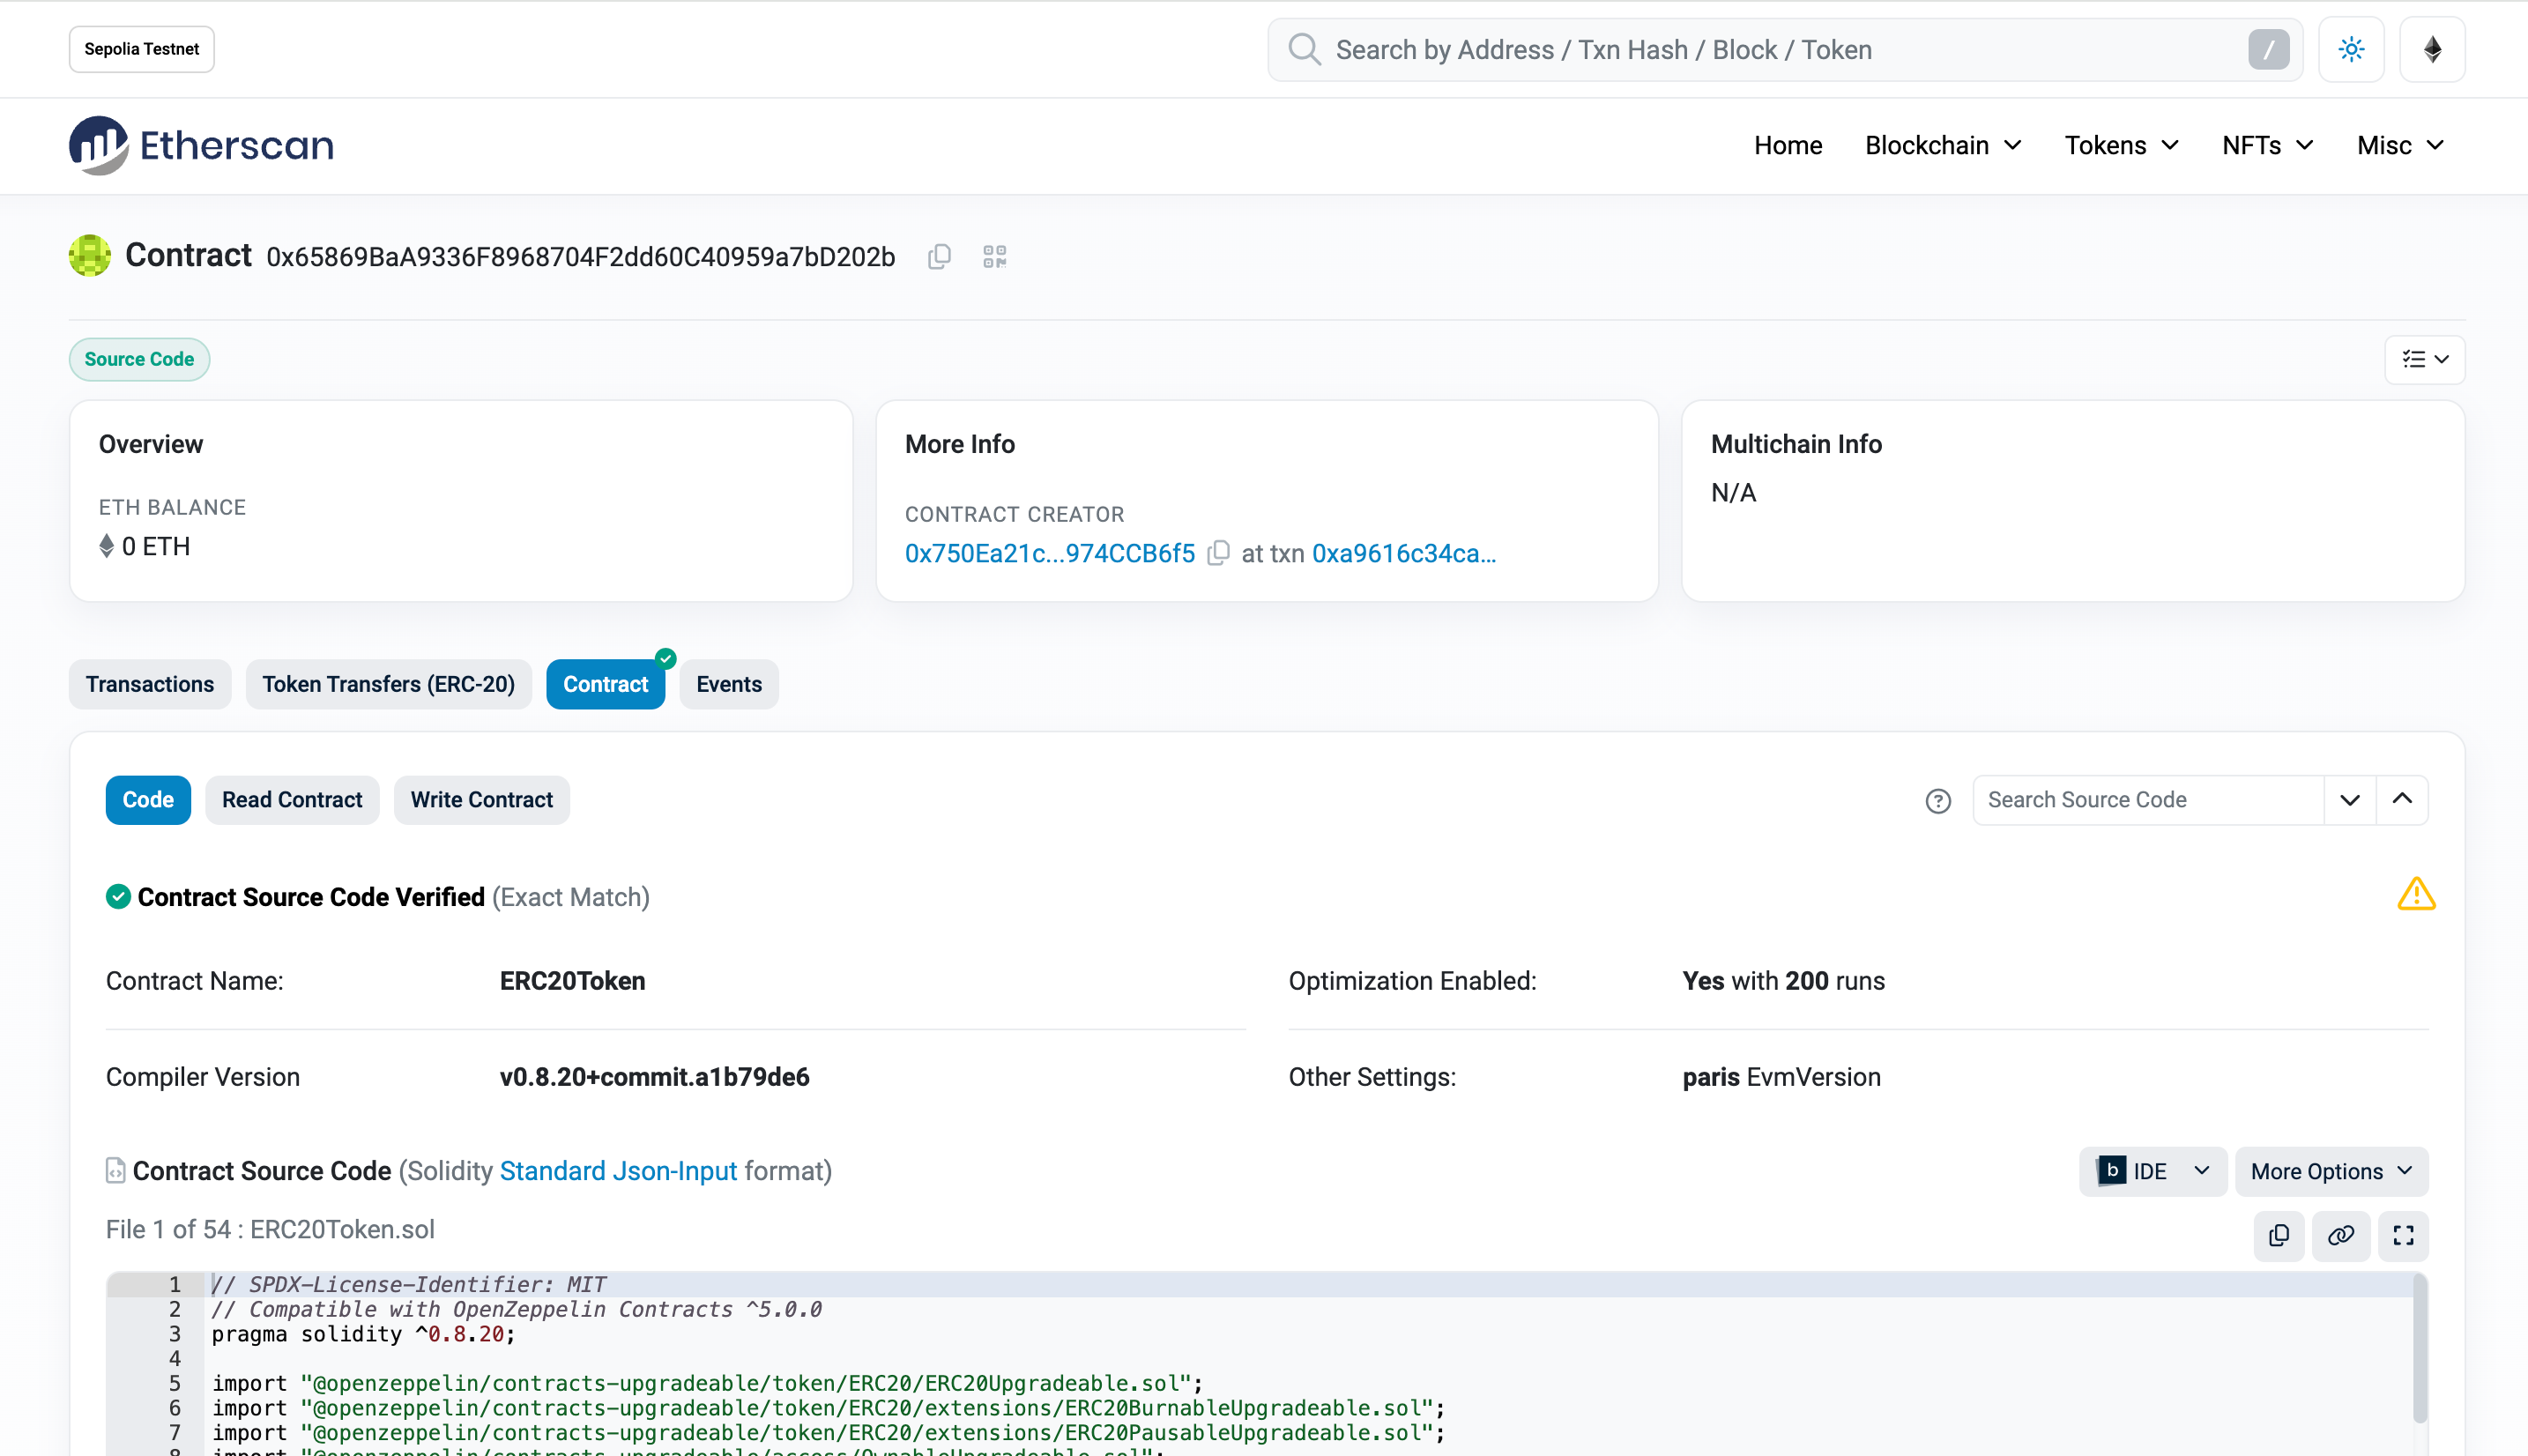
Task: Show QR code for contract address
Action: coord(994,257)
